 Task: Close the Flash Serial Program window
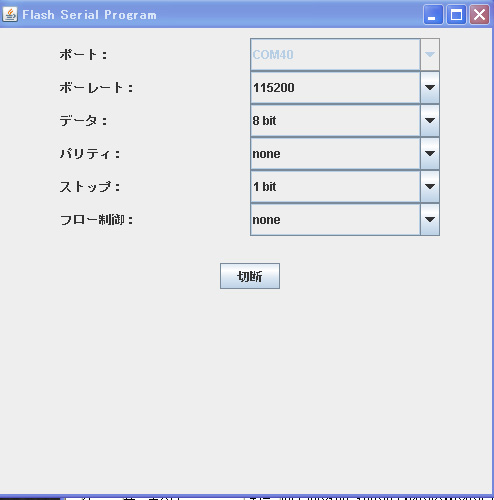tap(479, 15)
